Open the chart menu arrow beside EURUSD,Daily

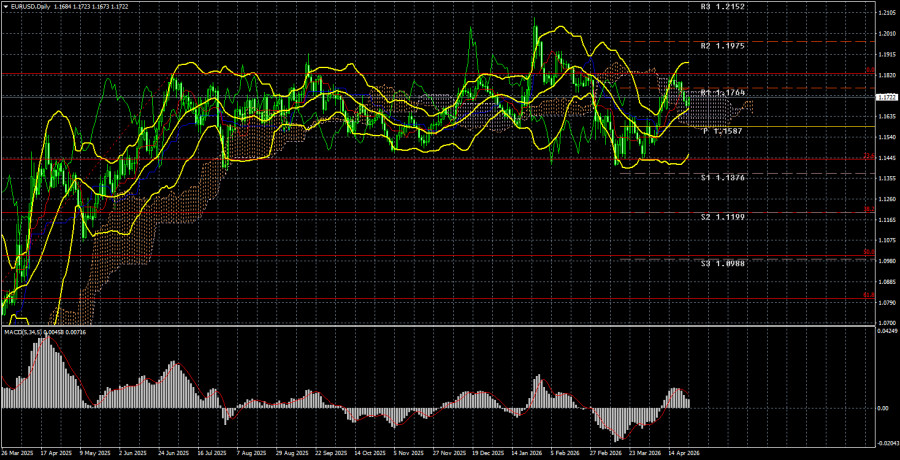5,6
